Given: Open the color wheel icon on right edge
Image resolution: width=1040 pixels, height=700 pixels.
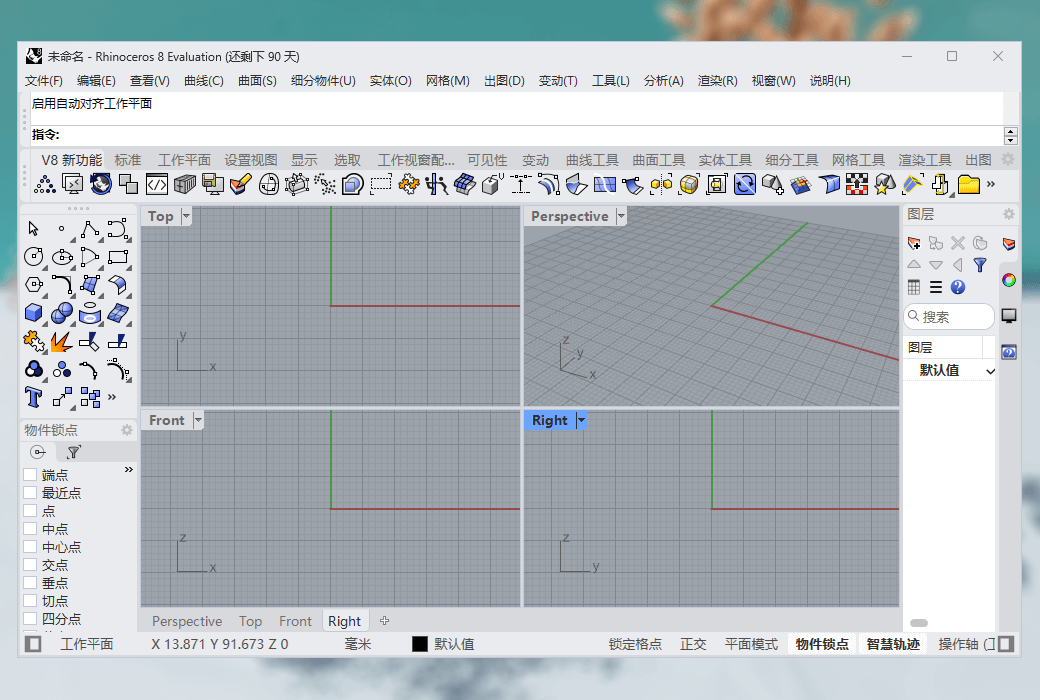Looking at the screenshot, I should pyautogui.click(x=1009, y=280).
